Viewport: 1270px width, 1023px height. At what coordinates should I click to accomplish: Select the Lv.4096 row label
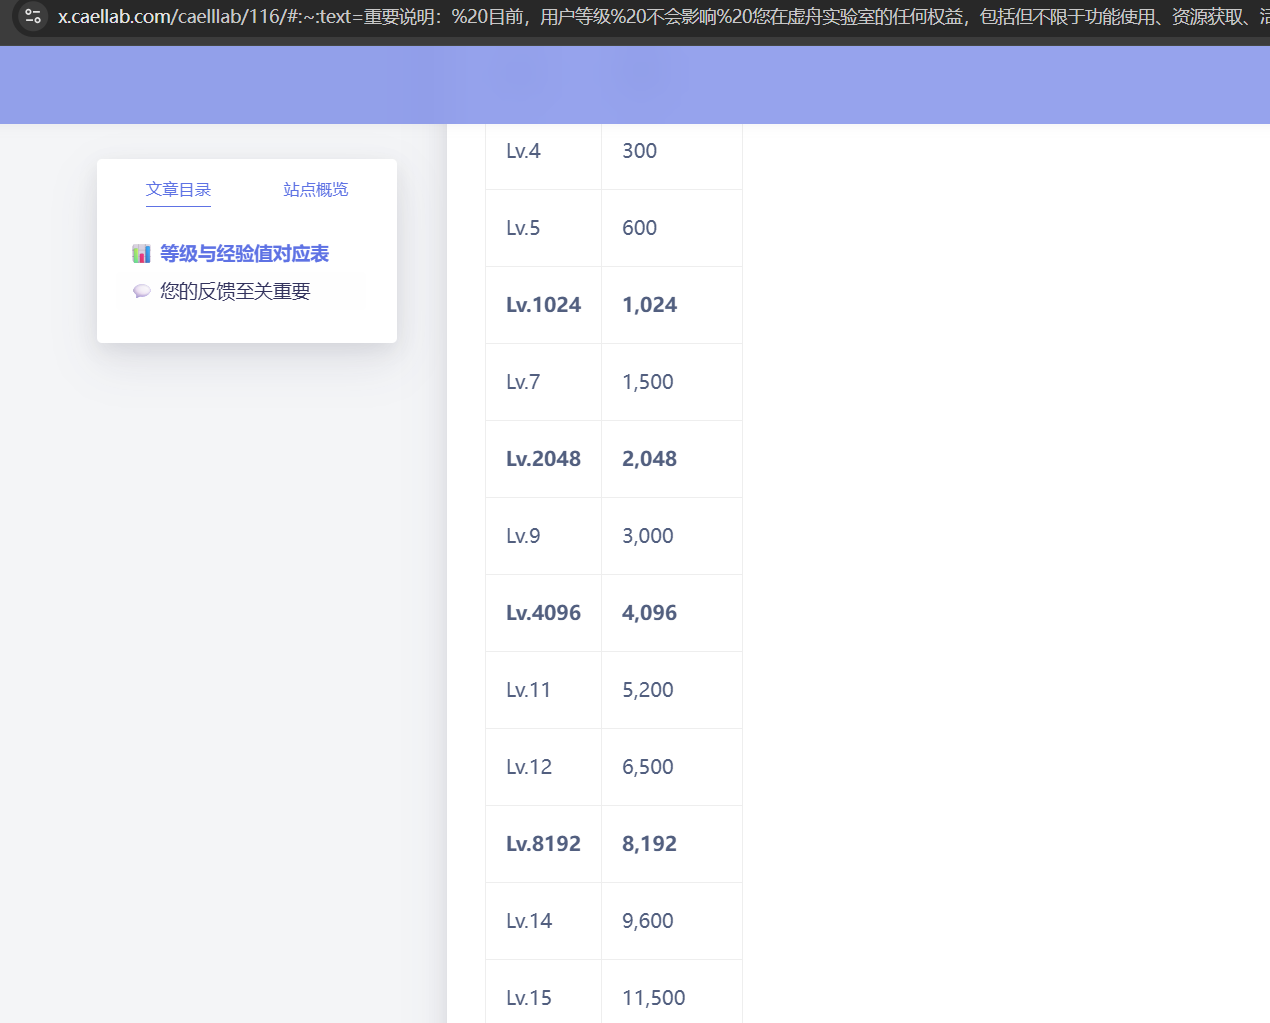(543, 613)
